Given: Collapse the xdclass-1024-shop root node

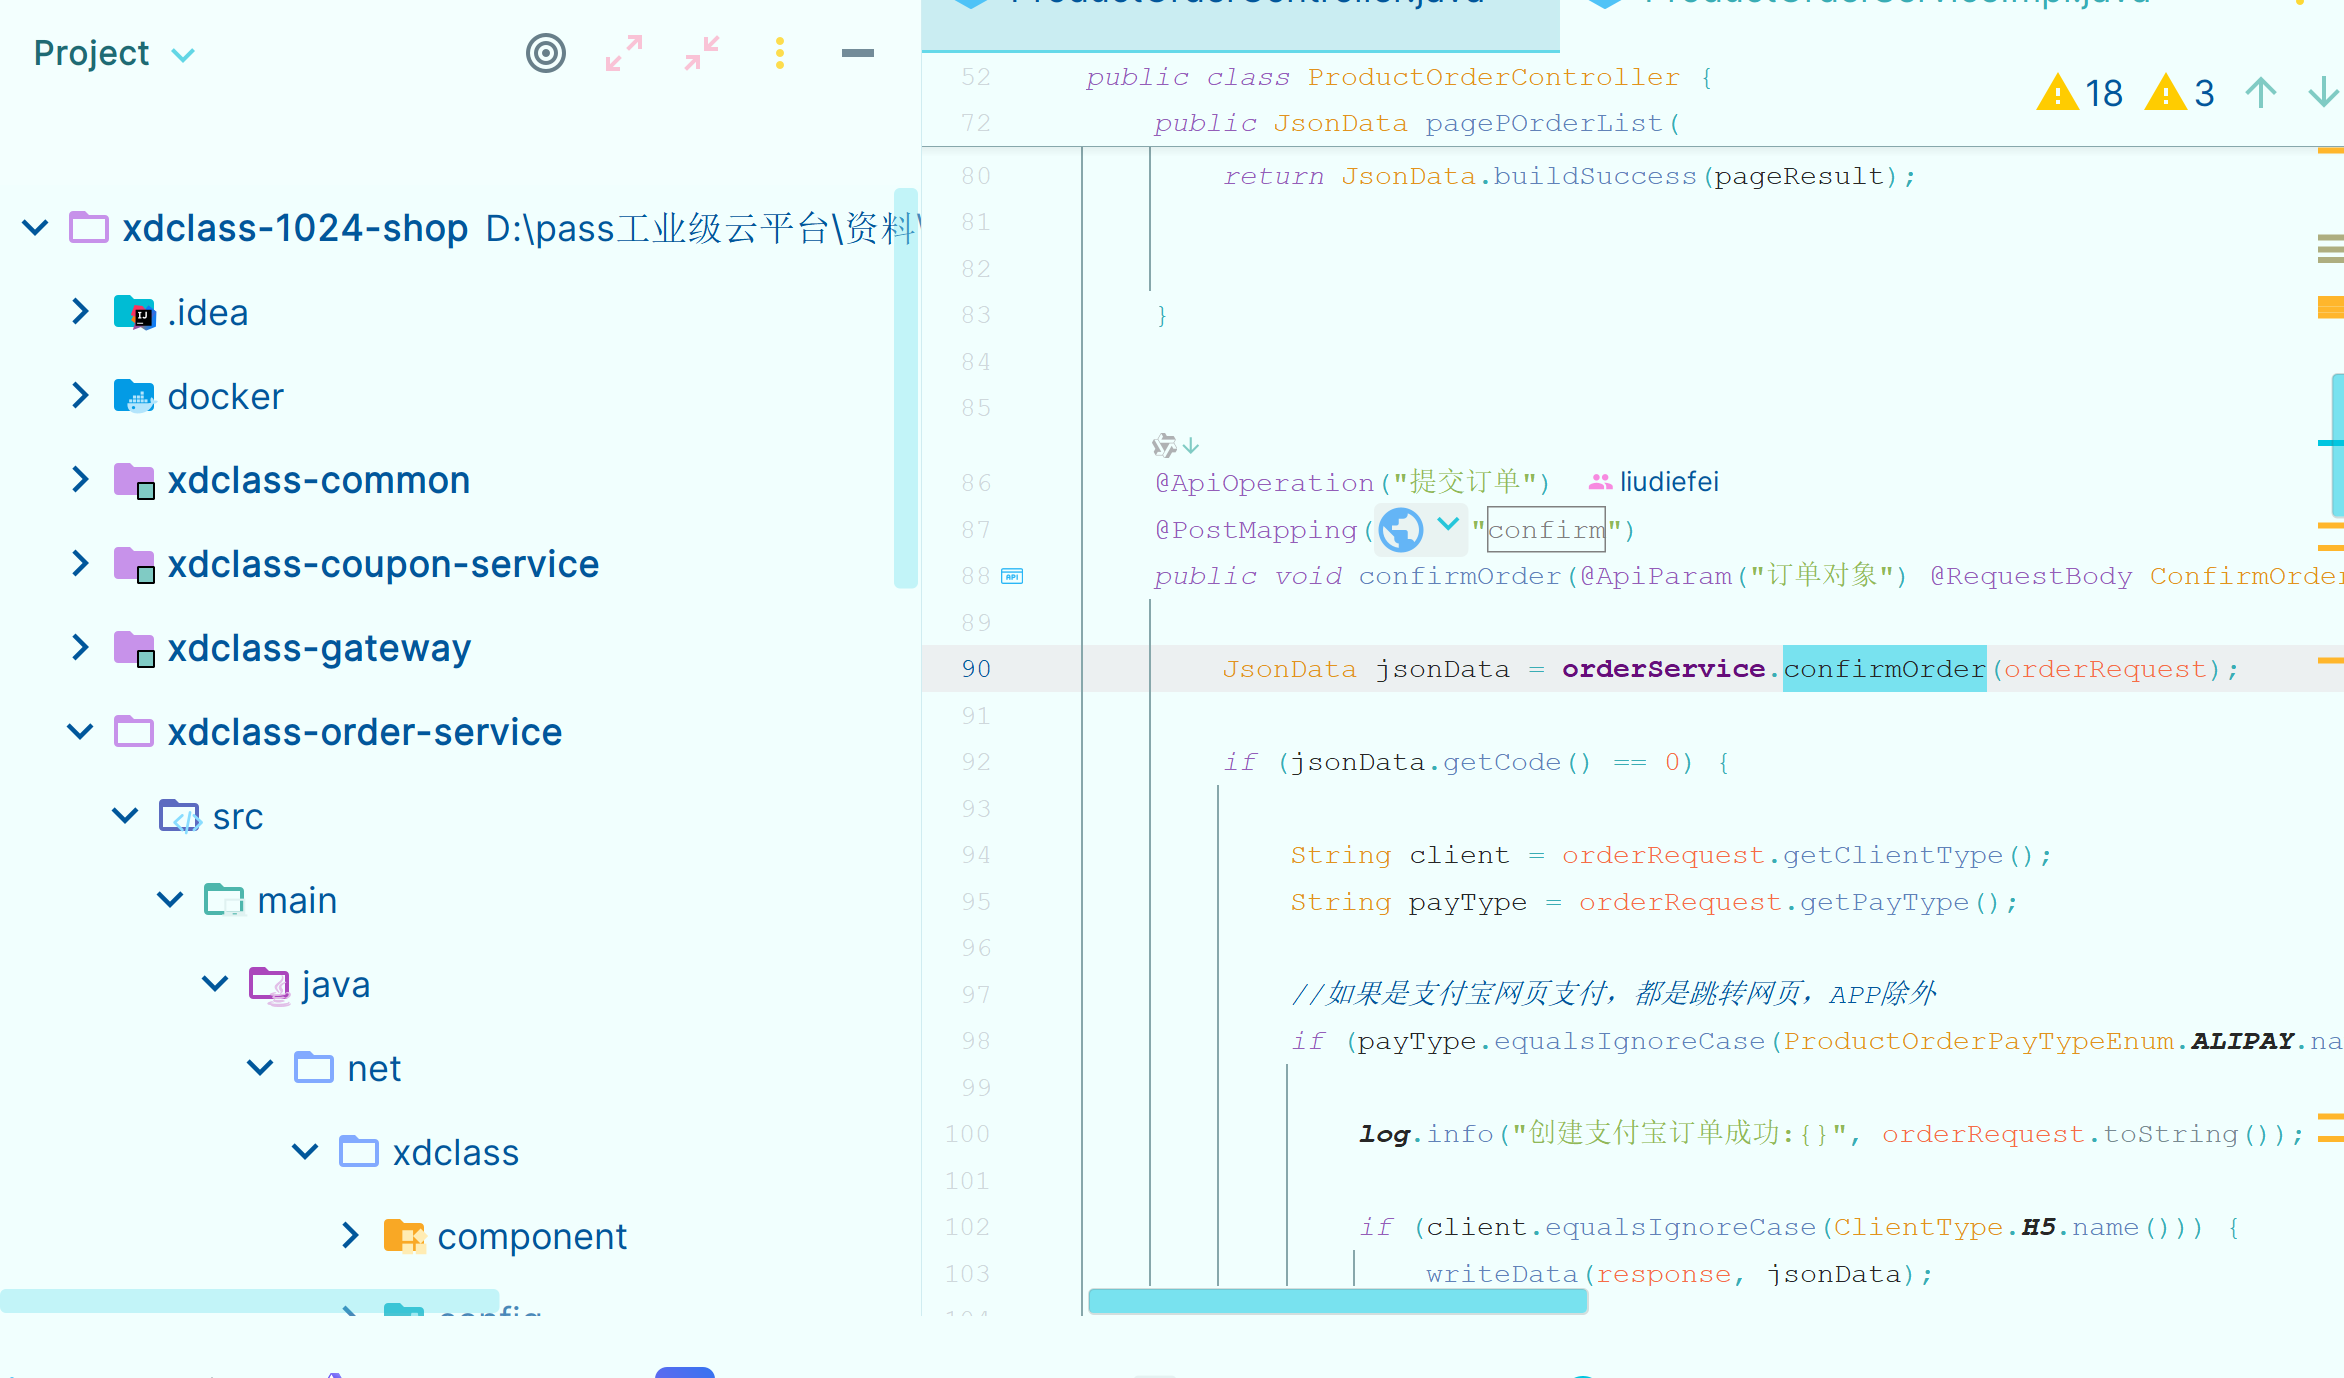Looking at the screenshot, I should (35, 228).
